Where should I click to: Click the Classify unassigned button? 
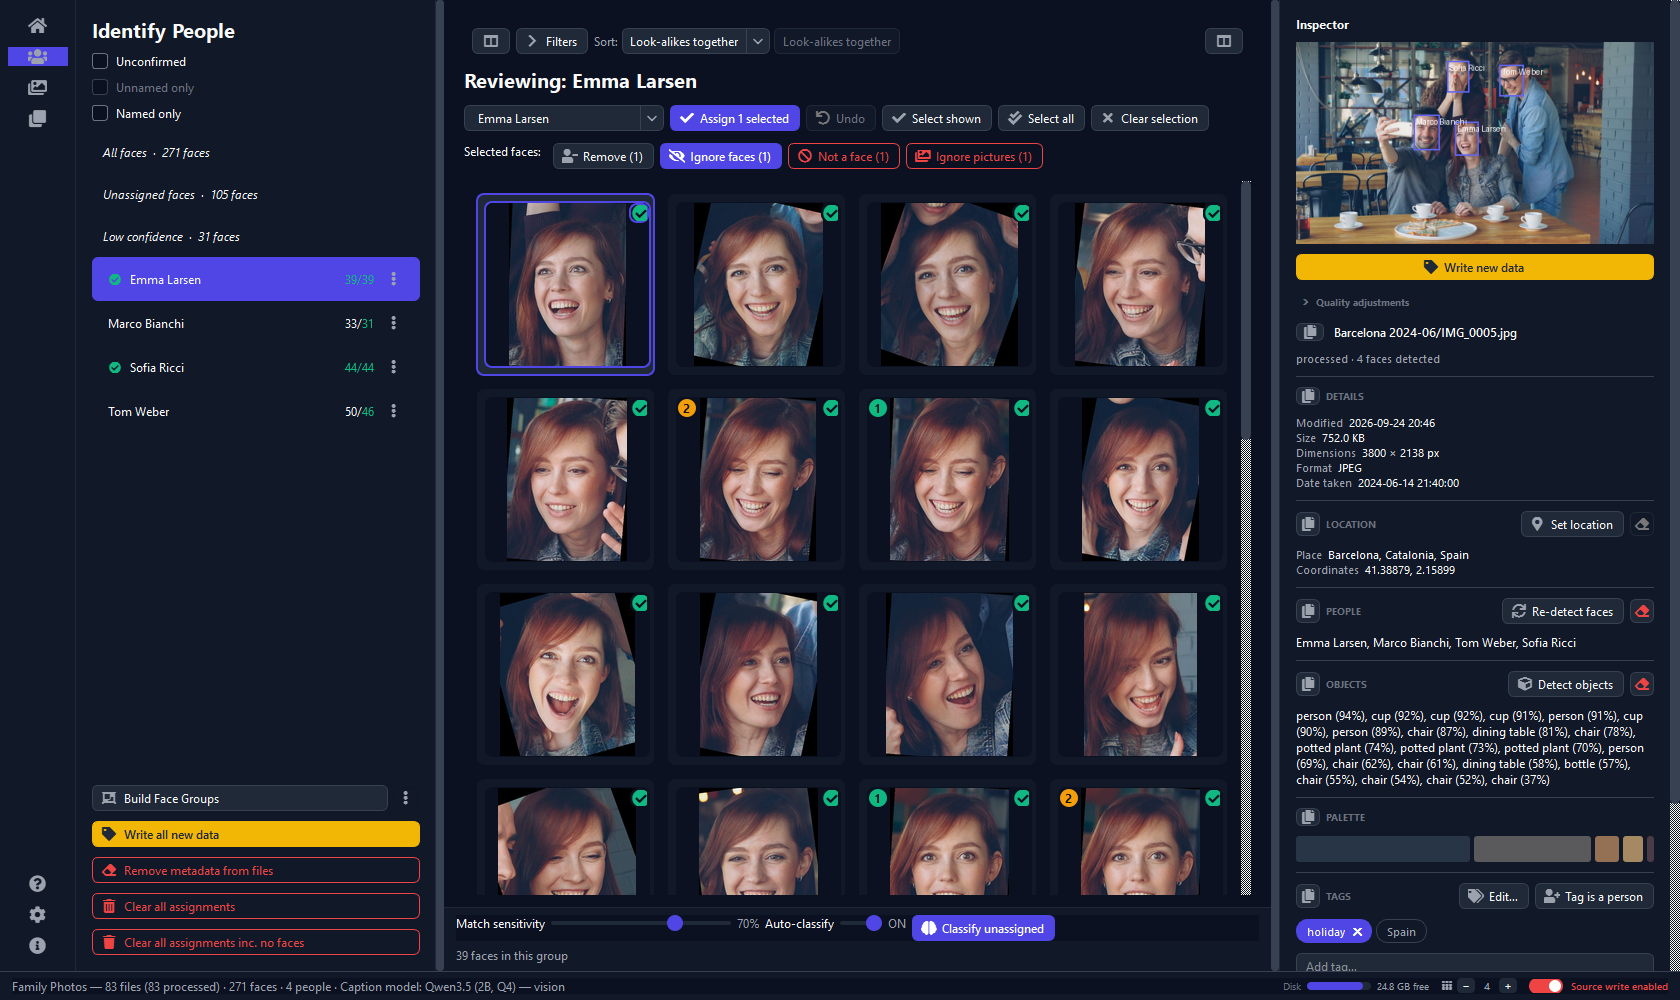984,928
